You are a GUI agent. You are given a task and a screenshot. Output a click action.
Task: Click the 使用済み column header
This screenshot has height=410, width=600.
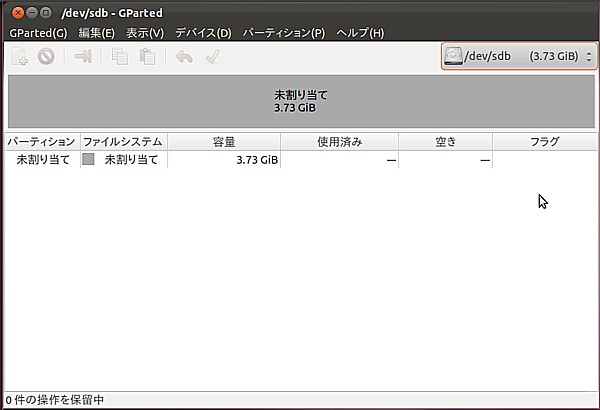click(339, 142)
